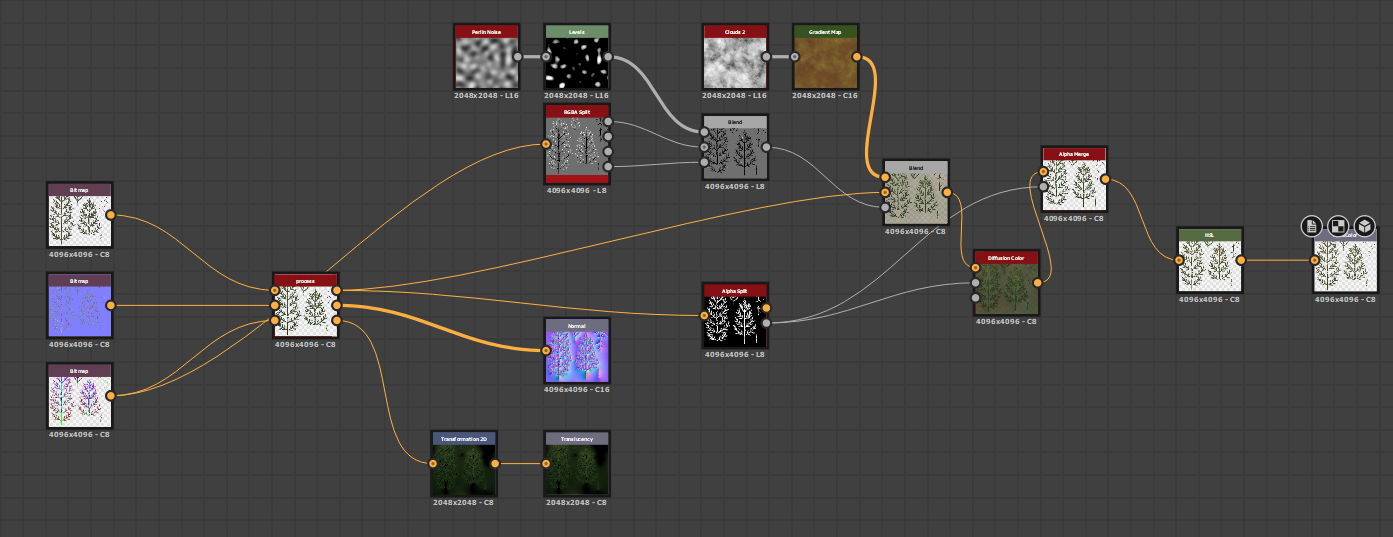
Task: Select the Diffusion Color node
Action: (x=1007, y=283)
